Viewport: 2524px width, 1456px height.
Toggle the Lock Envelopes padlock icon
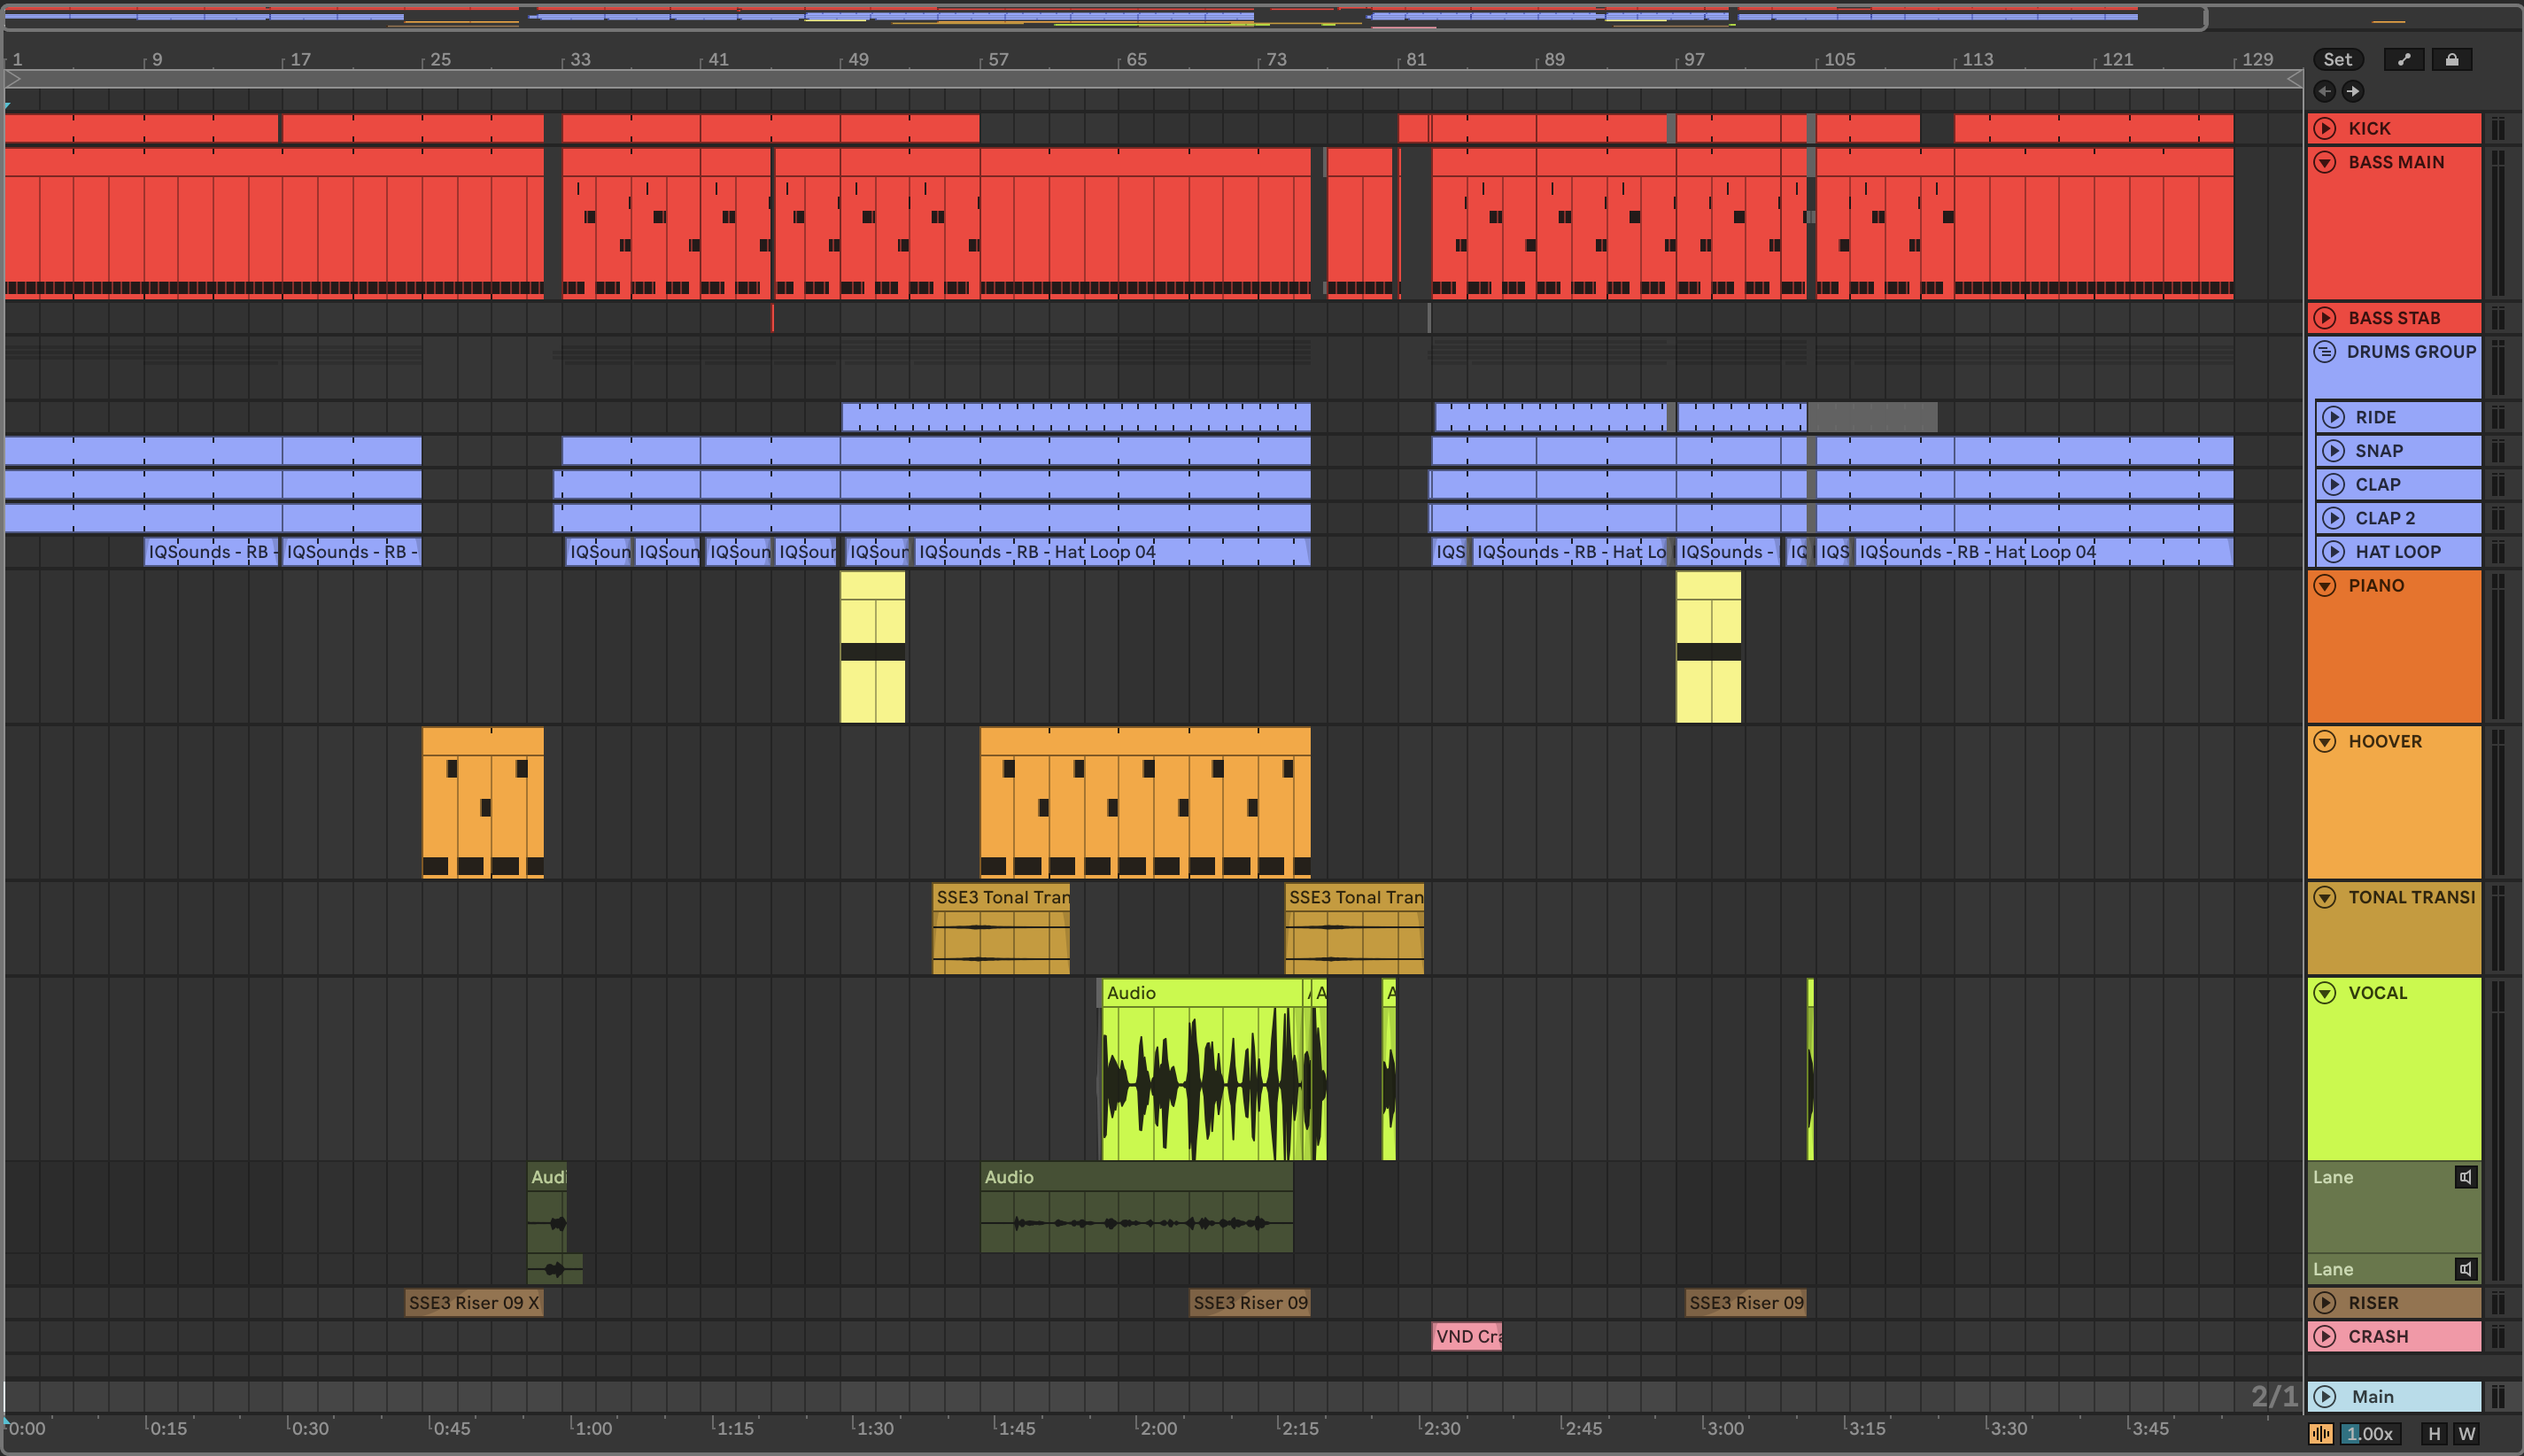2452,60
